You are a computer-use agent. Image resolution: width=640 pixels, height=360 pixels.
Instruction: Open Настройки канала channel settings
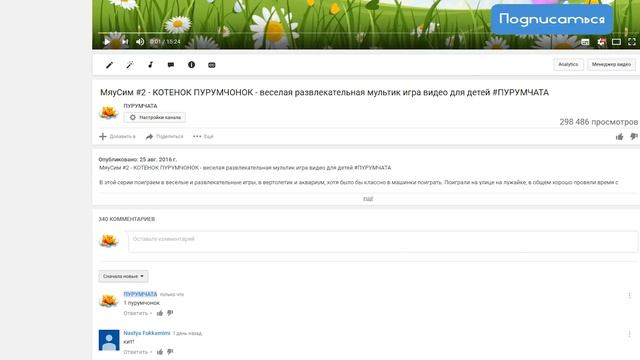(x=155, y=118)
